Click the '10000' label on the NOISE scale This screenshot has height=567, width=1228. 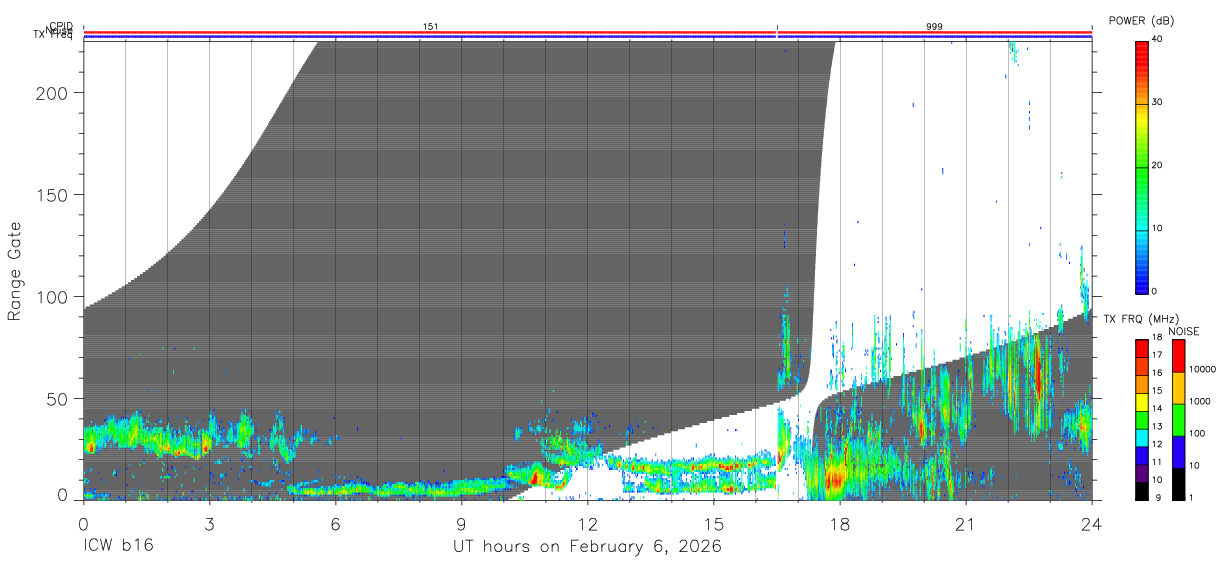click(x=1203, y=370)
